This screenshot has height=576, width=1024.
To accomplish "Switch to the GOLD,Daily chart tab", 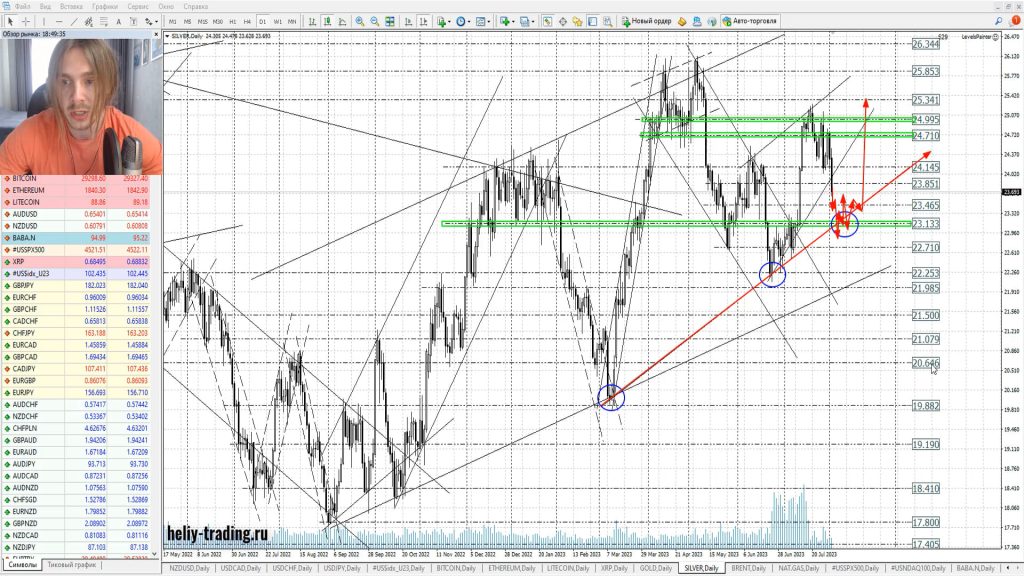I will coord(656,568).
